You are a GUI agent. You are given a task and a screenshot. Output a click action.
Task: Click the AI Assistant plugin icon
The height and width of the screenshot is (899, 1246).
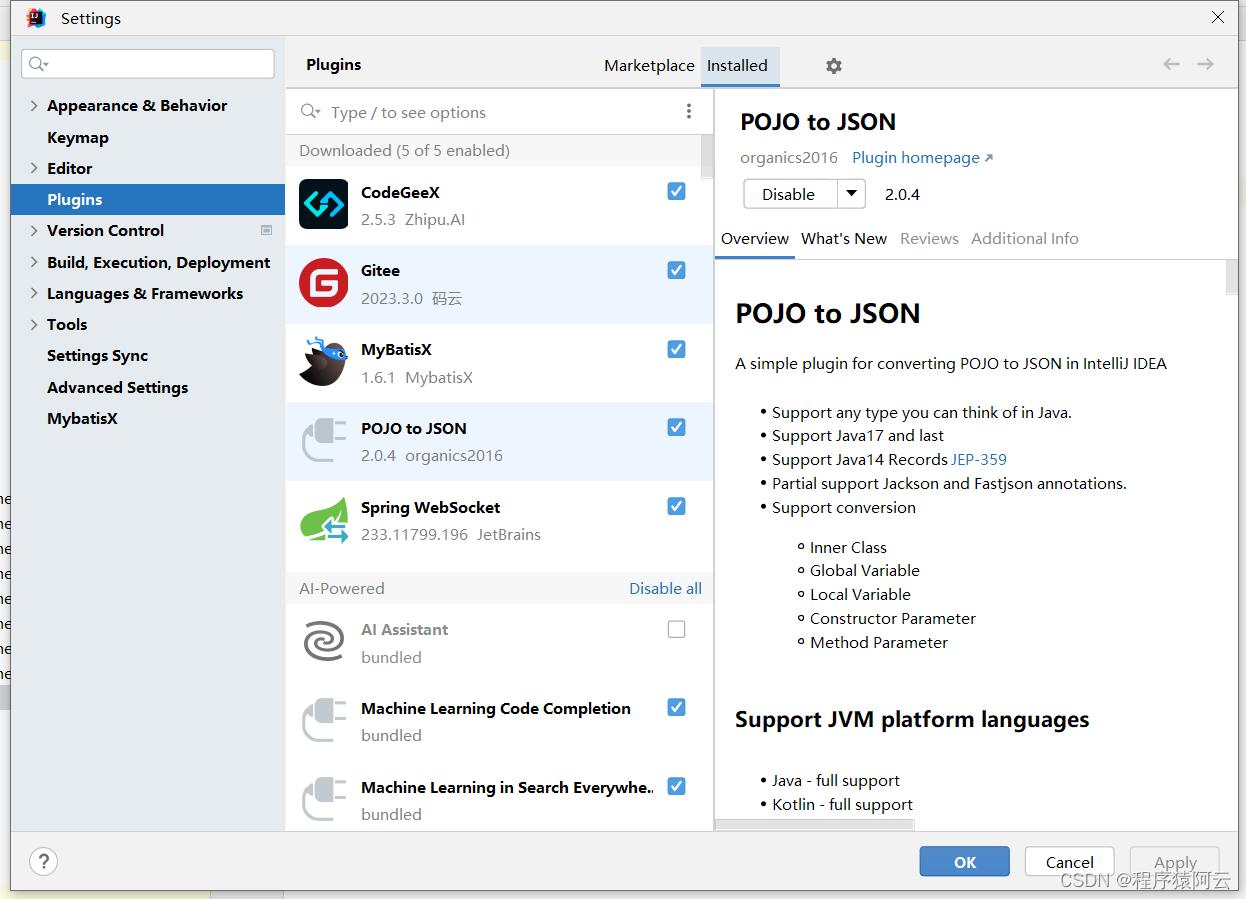point(323,642)
